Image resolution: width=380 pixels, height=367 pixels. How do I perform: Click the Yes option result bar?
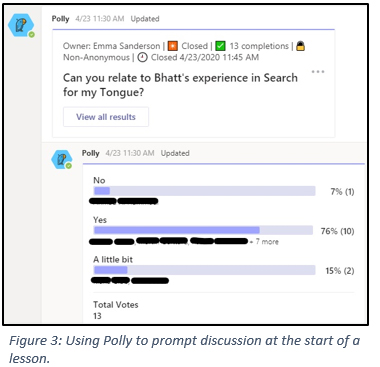203,230
